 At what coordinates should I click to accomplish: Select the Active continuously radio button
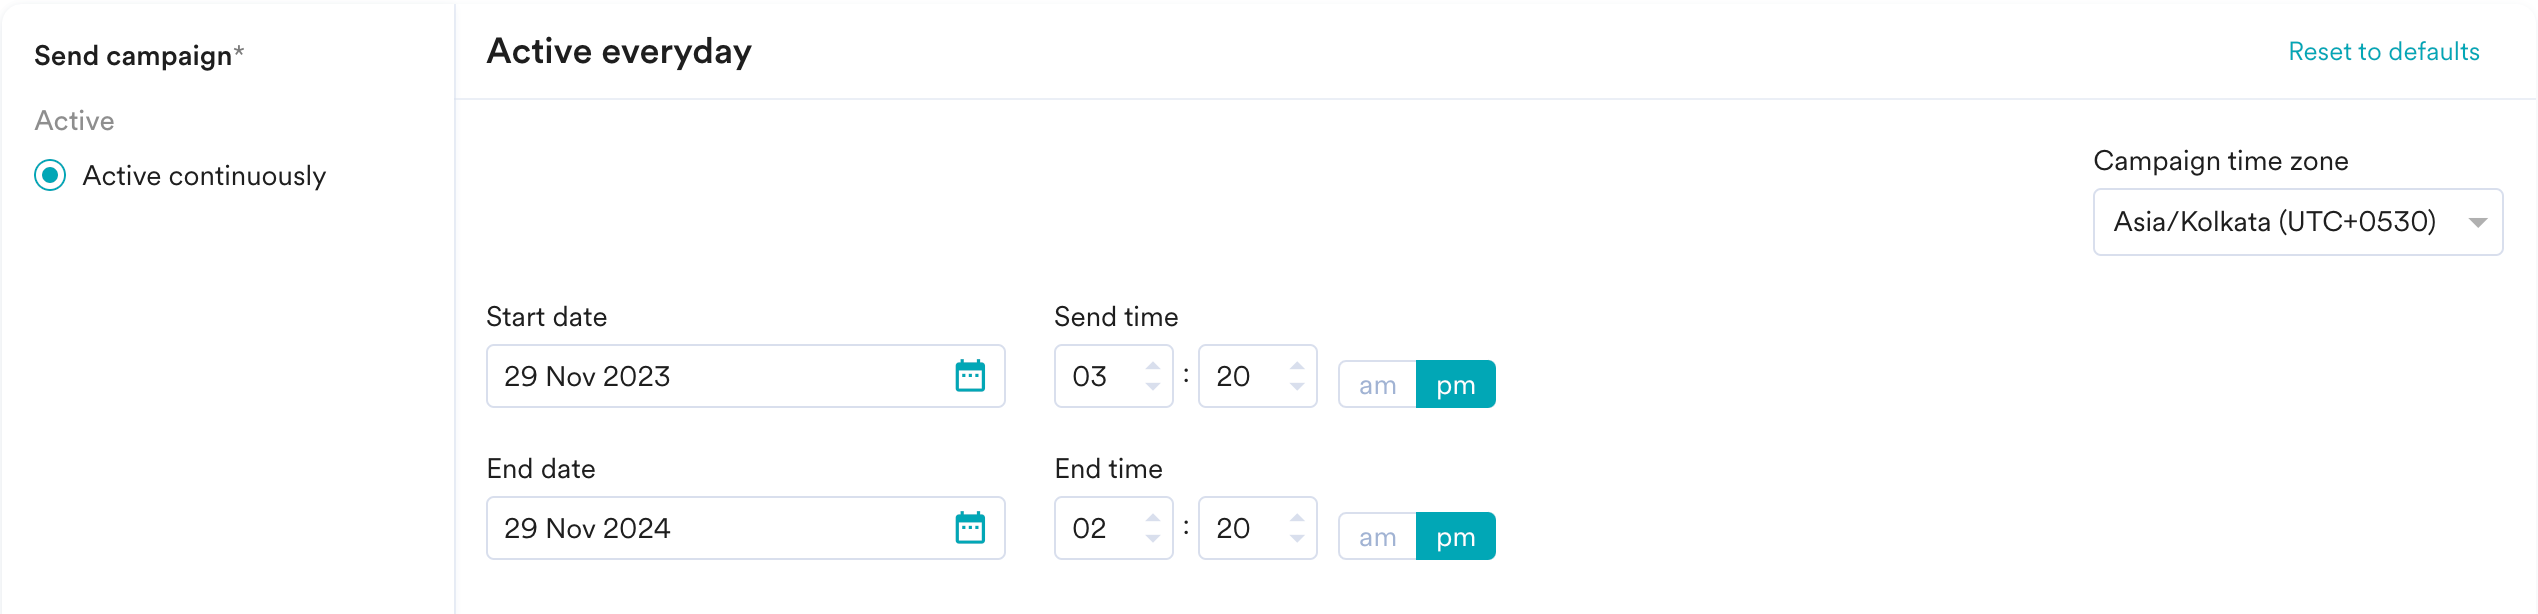click(50, 176)
